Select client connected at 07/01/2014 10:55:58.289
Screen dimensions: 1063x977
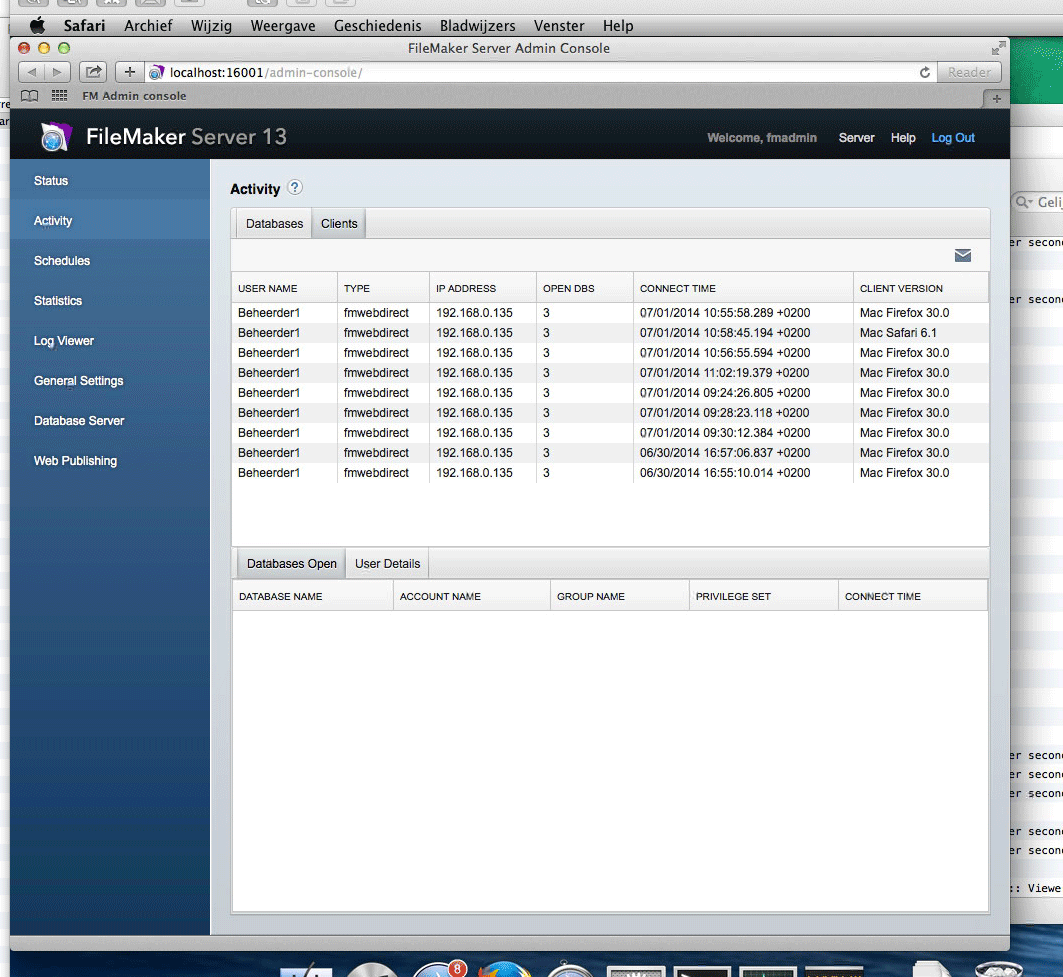point(610,313)
